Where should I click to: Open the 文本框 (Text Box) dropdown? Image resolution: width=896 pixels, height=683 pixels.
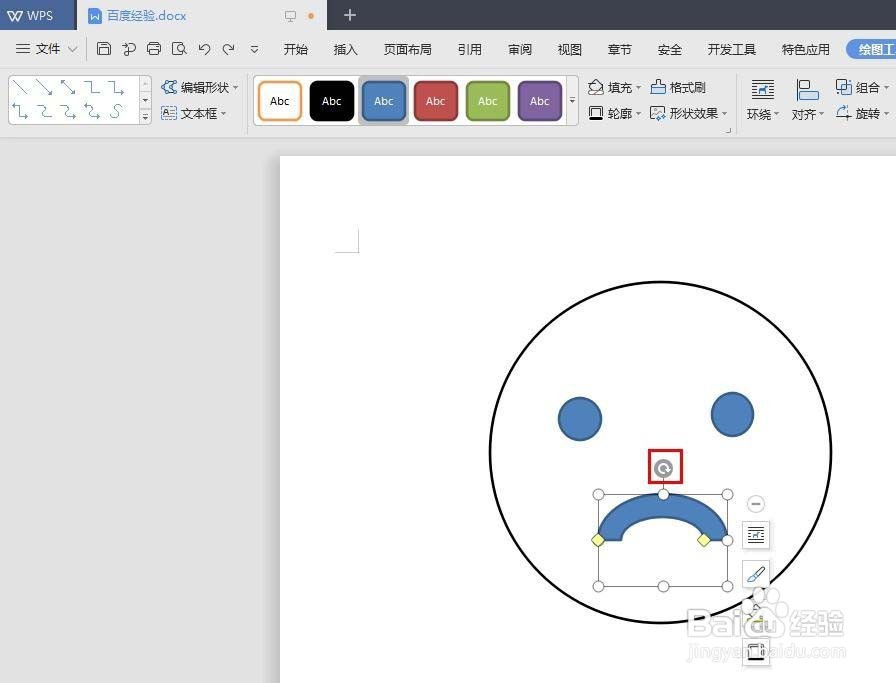[x=199, y=113]
